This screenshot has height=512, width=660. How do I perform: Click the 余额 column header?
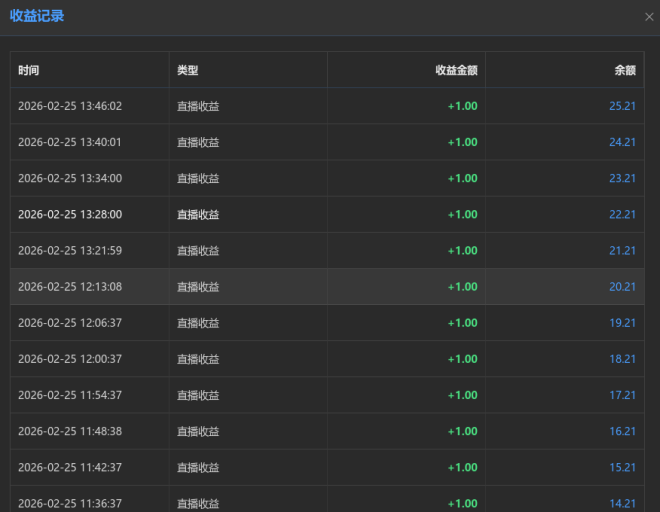point(624,70)
